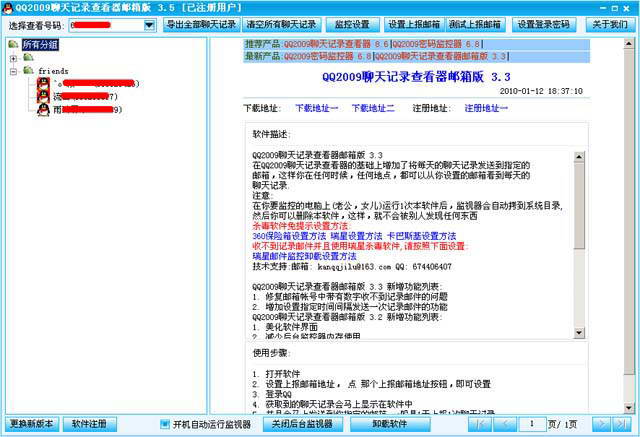Click the description box scrollbar thumb

pos(579,206)
